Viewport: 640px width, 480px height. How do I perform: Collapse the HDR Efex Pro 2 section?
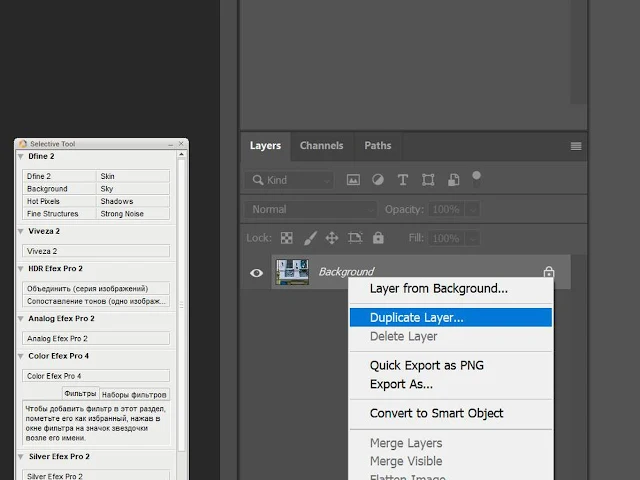click(21, 269)
